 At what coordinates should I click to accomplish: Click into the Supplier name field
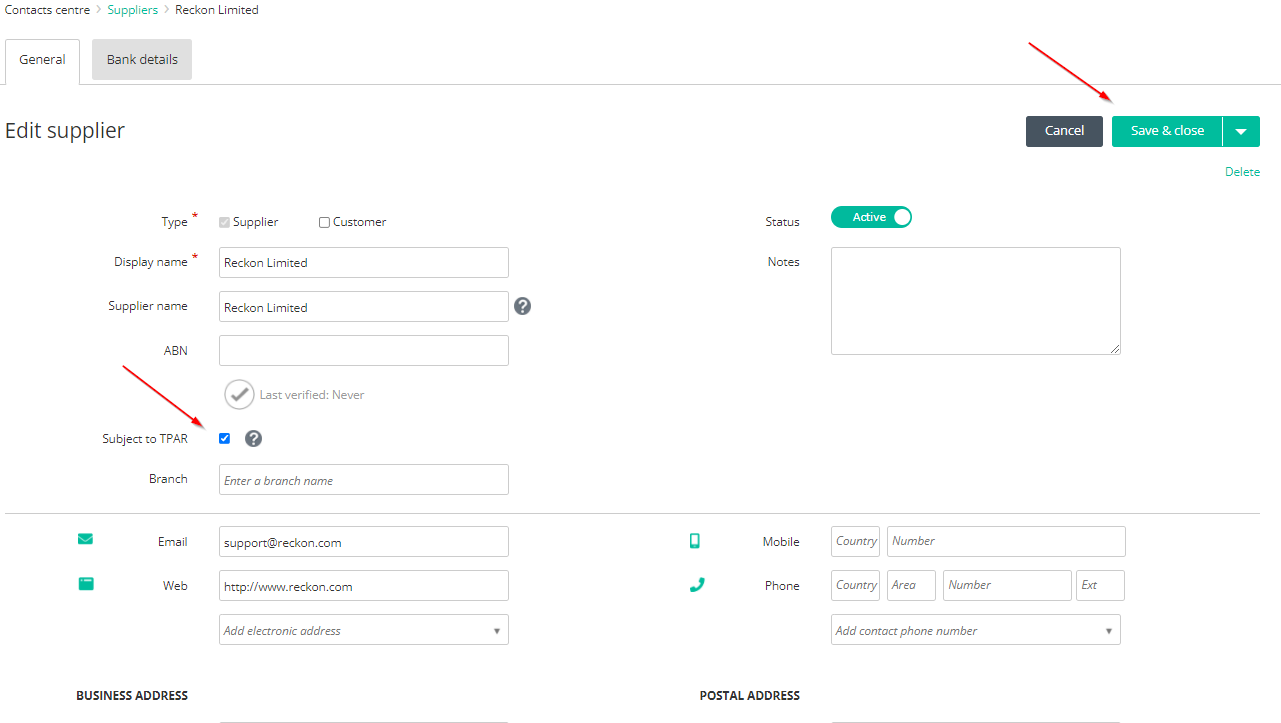coord(364,306)
